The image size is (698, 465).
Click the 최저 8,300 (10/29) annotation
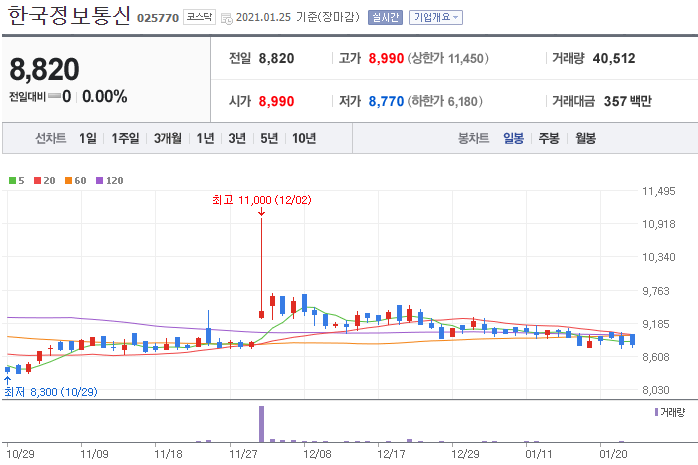click(51, 392)
